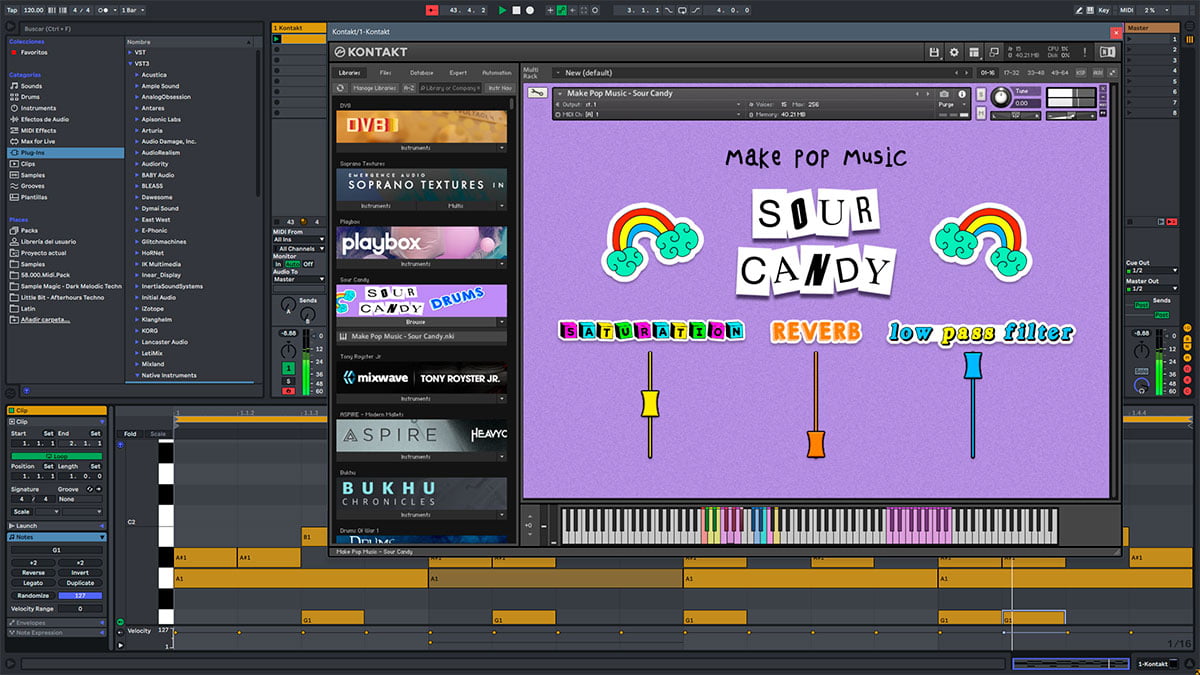Click the instrument snapshot camera icon
Viewport: 1200px width, 675px height.
944,94
